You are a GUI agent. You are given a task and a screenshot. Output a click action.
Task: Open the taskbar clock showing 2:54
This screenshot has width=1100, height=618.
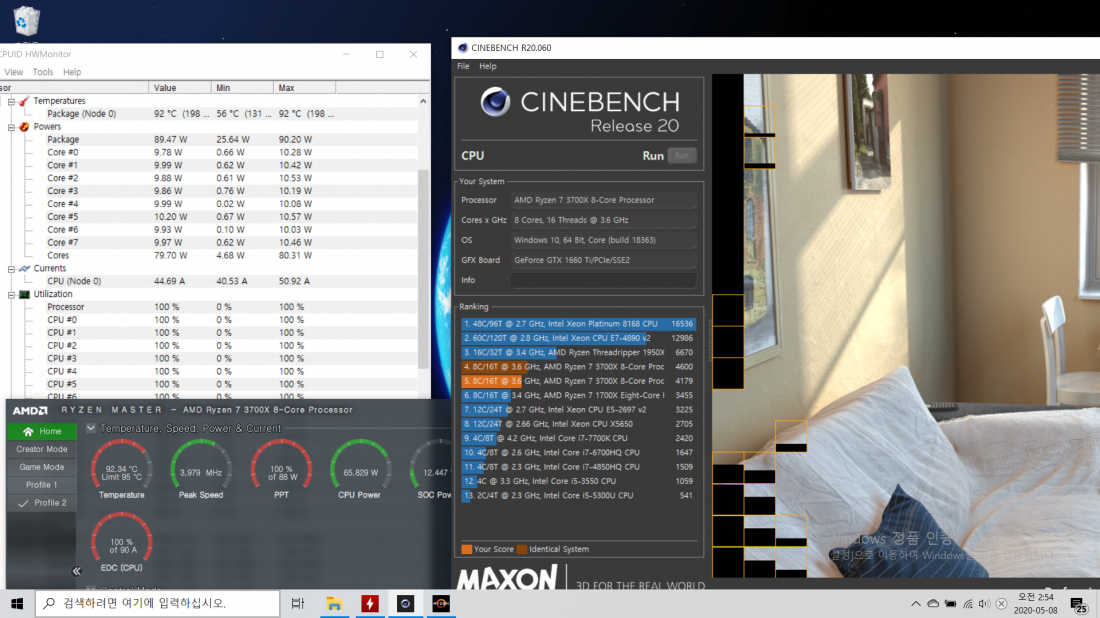point(1036,603)
